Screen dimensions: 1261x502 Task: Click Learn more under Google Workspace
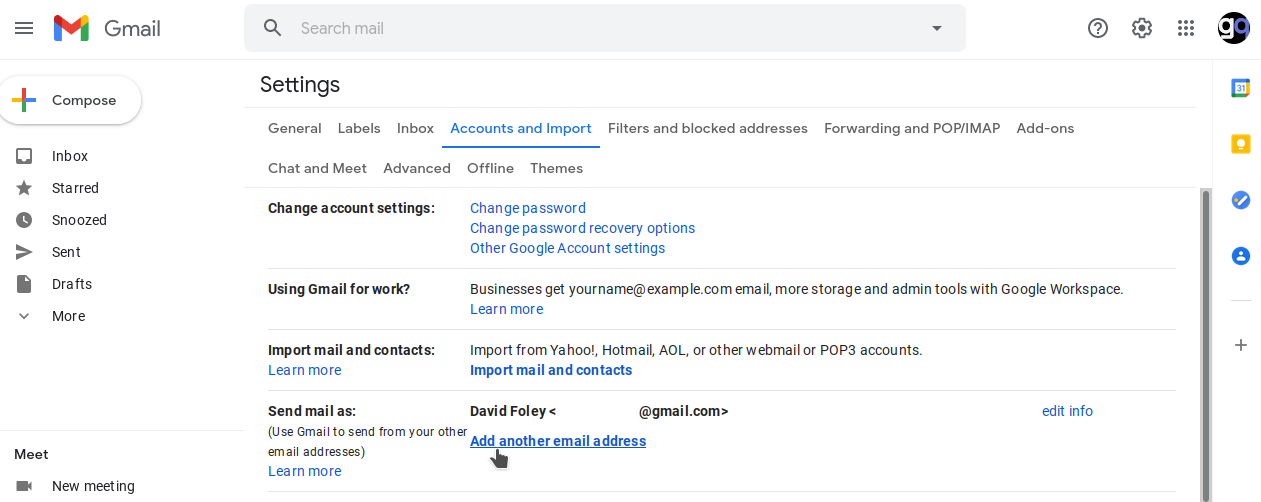coord(506,309)
